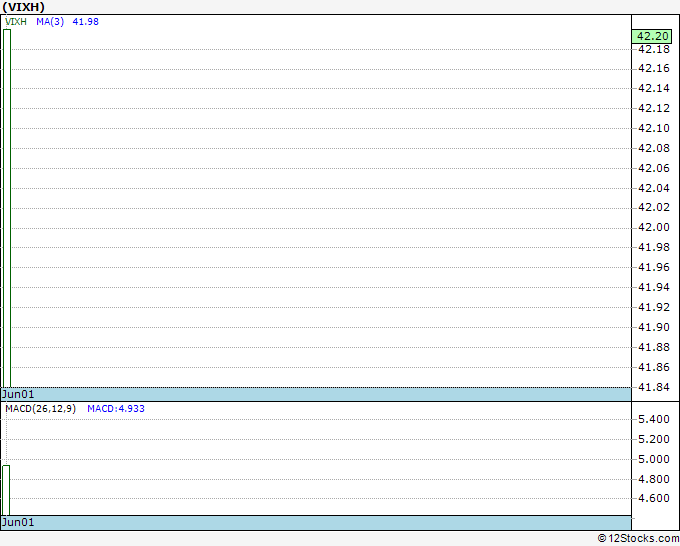Select the green MACD histogram bar

pos(6,490)
